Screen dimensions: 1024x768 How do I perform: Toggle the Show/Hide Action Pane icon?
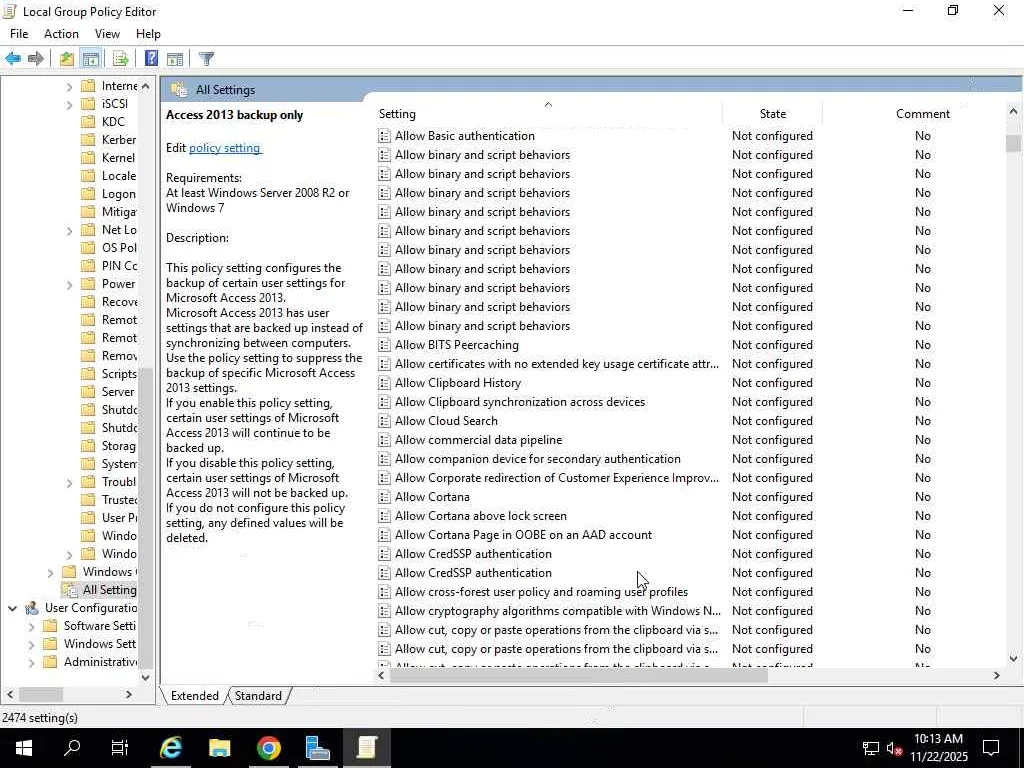click(x=175, y=59)
